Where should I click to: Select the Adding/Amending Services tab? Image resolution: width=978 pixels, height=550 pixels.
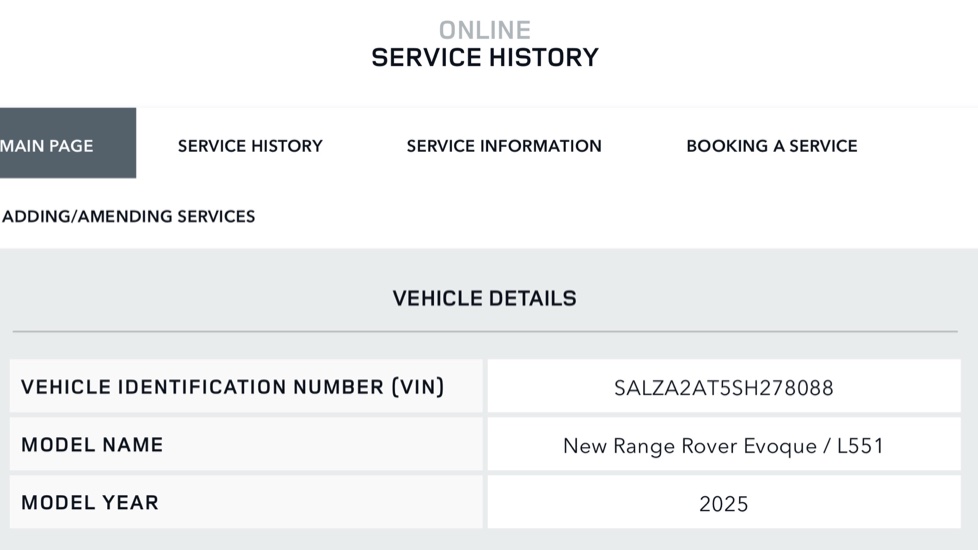pos(129,216)
